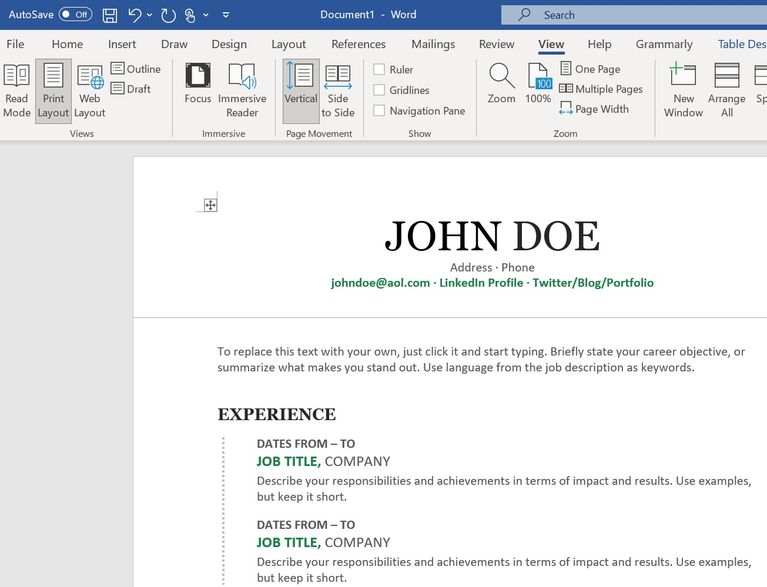Select the View tab
The height and width of the screenshot is (587, 767).
551,44
